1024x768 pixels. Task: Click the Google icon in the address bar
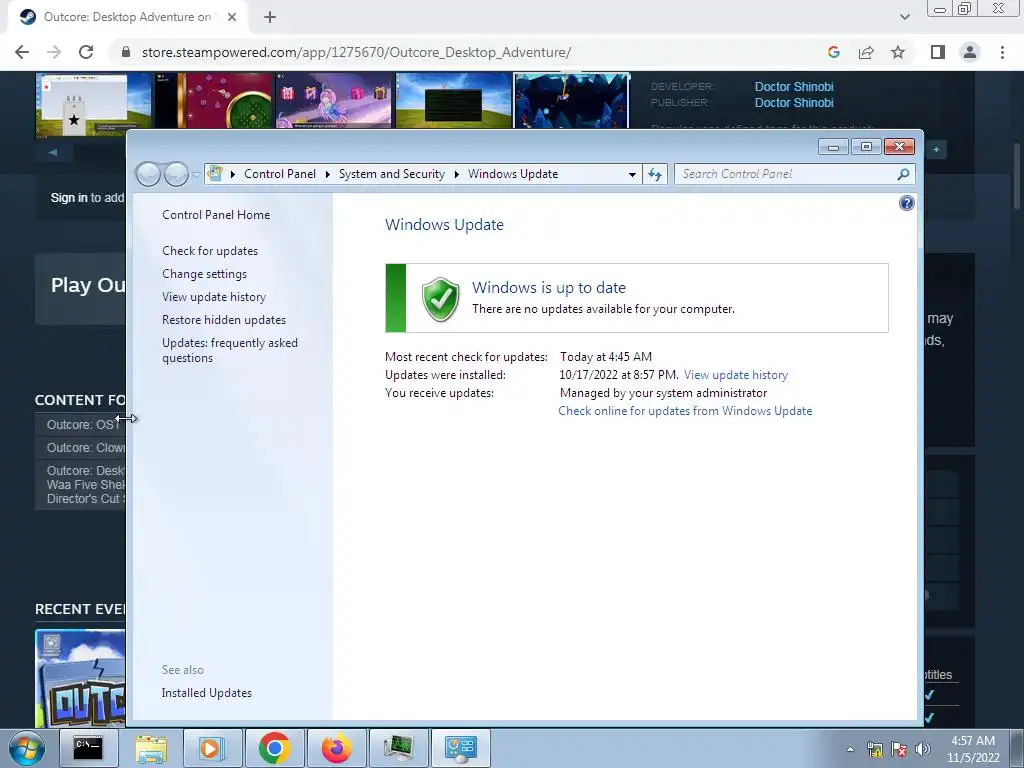[x=833, y=52]
